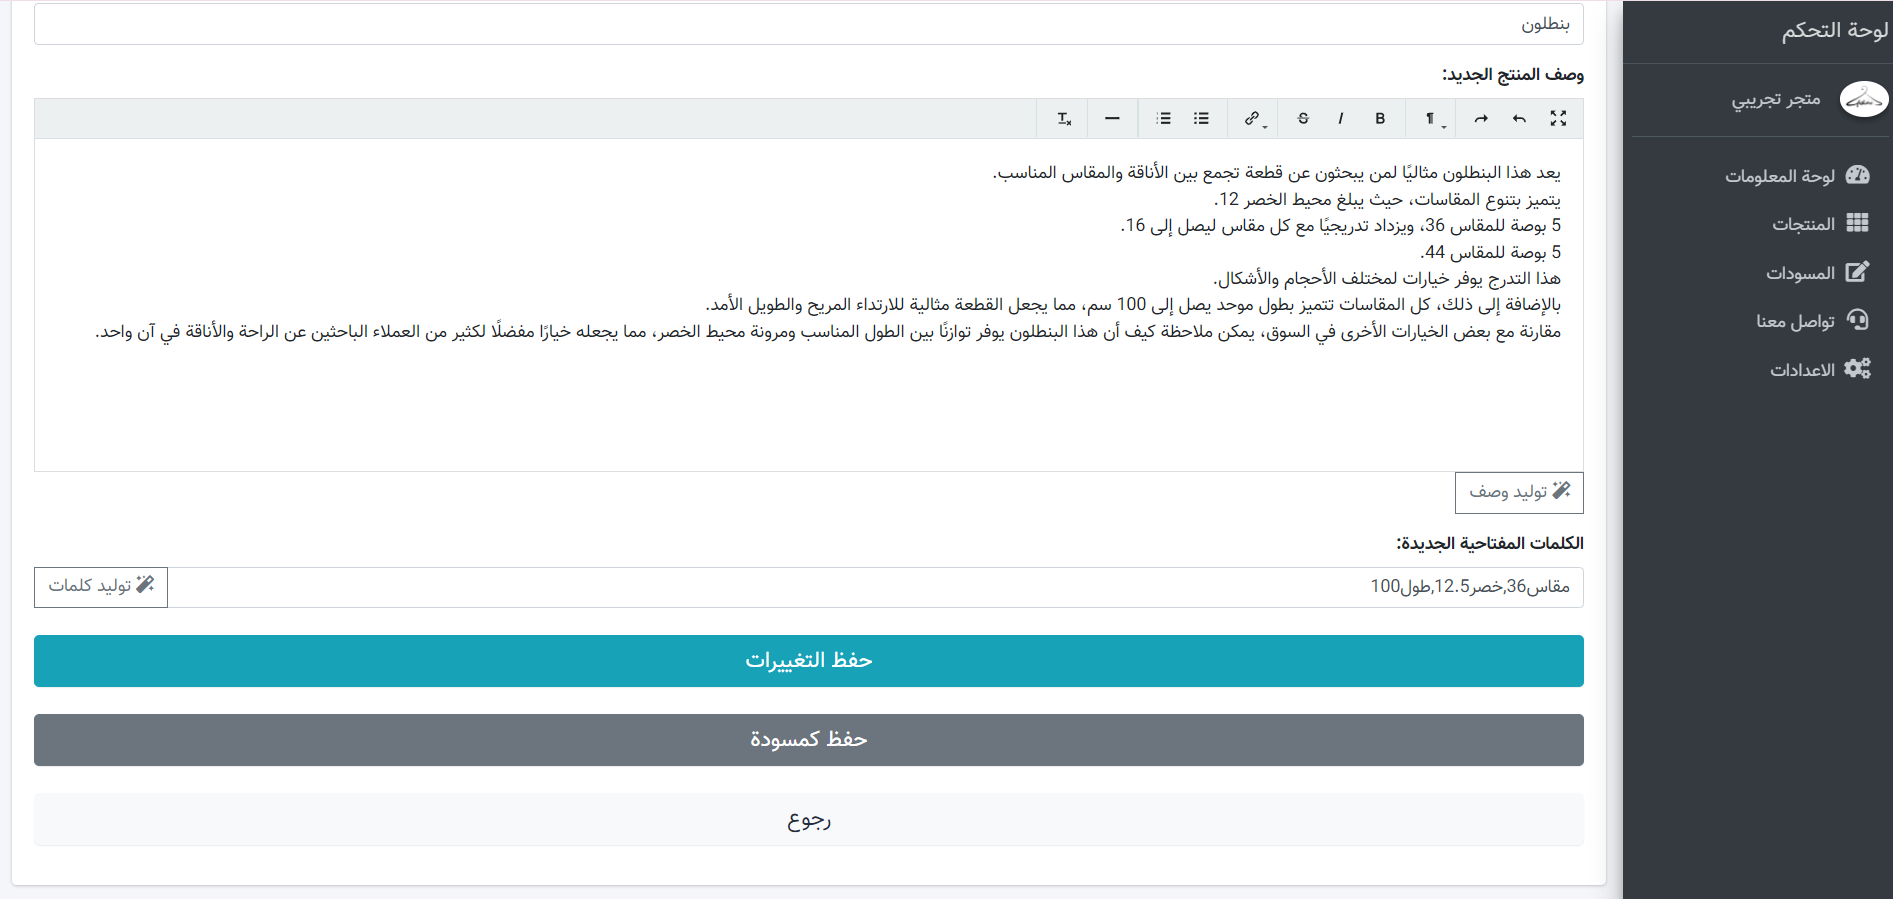Click in the keywords input field

pos(870,587)
